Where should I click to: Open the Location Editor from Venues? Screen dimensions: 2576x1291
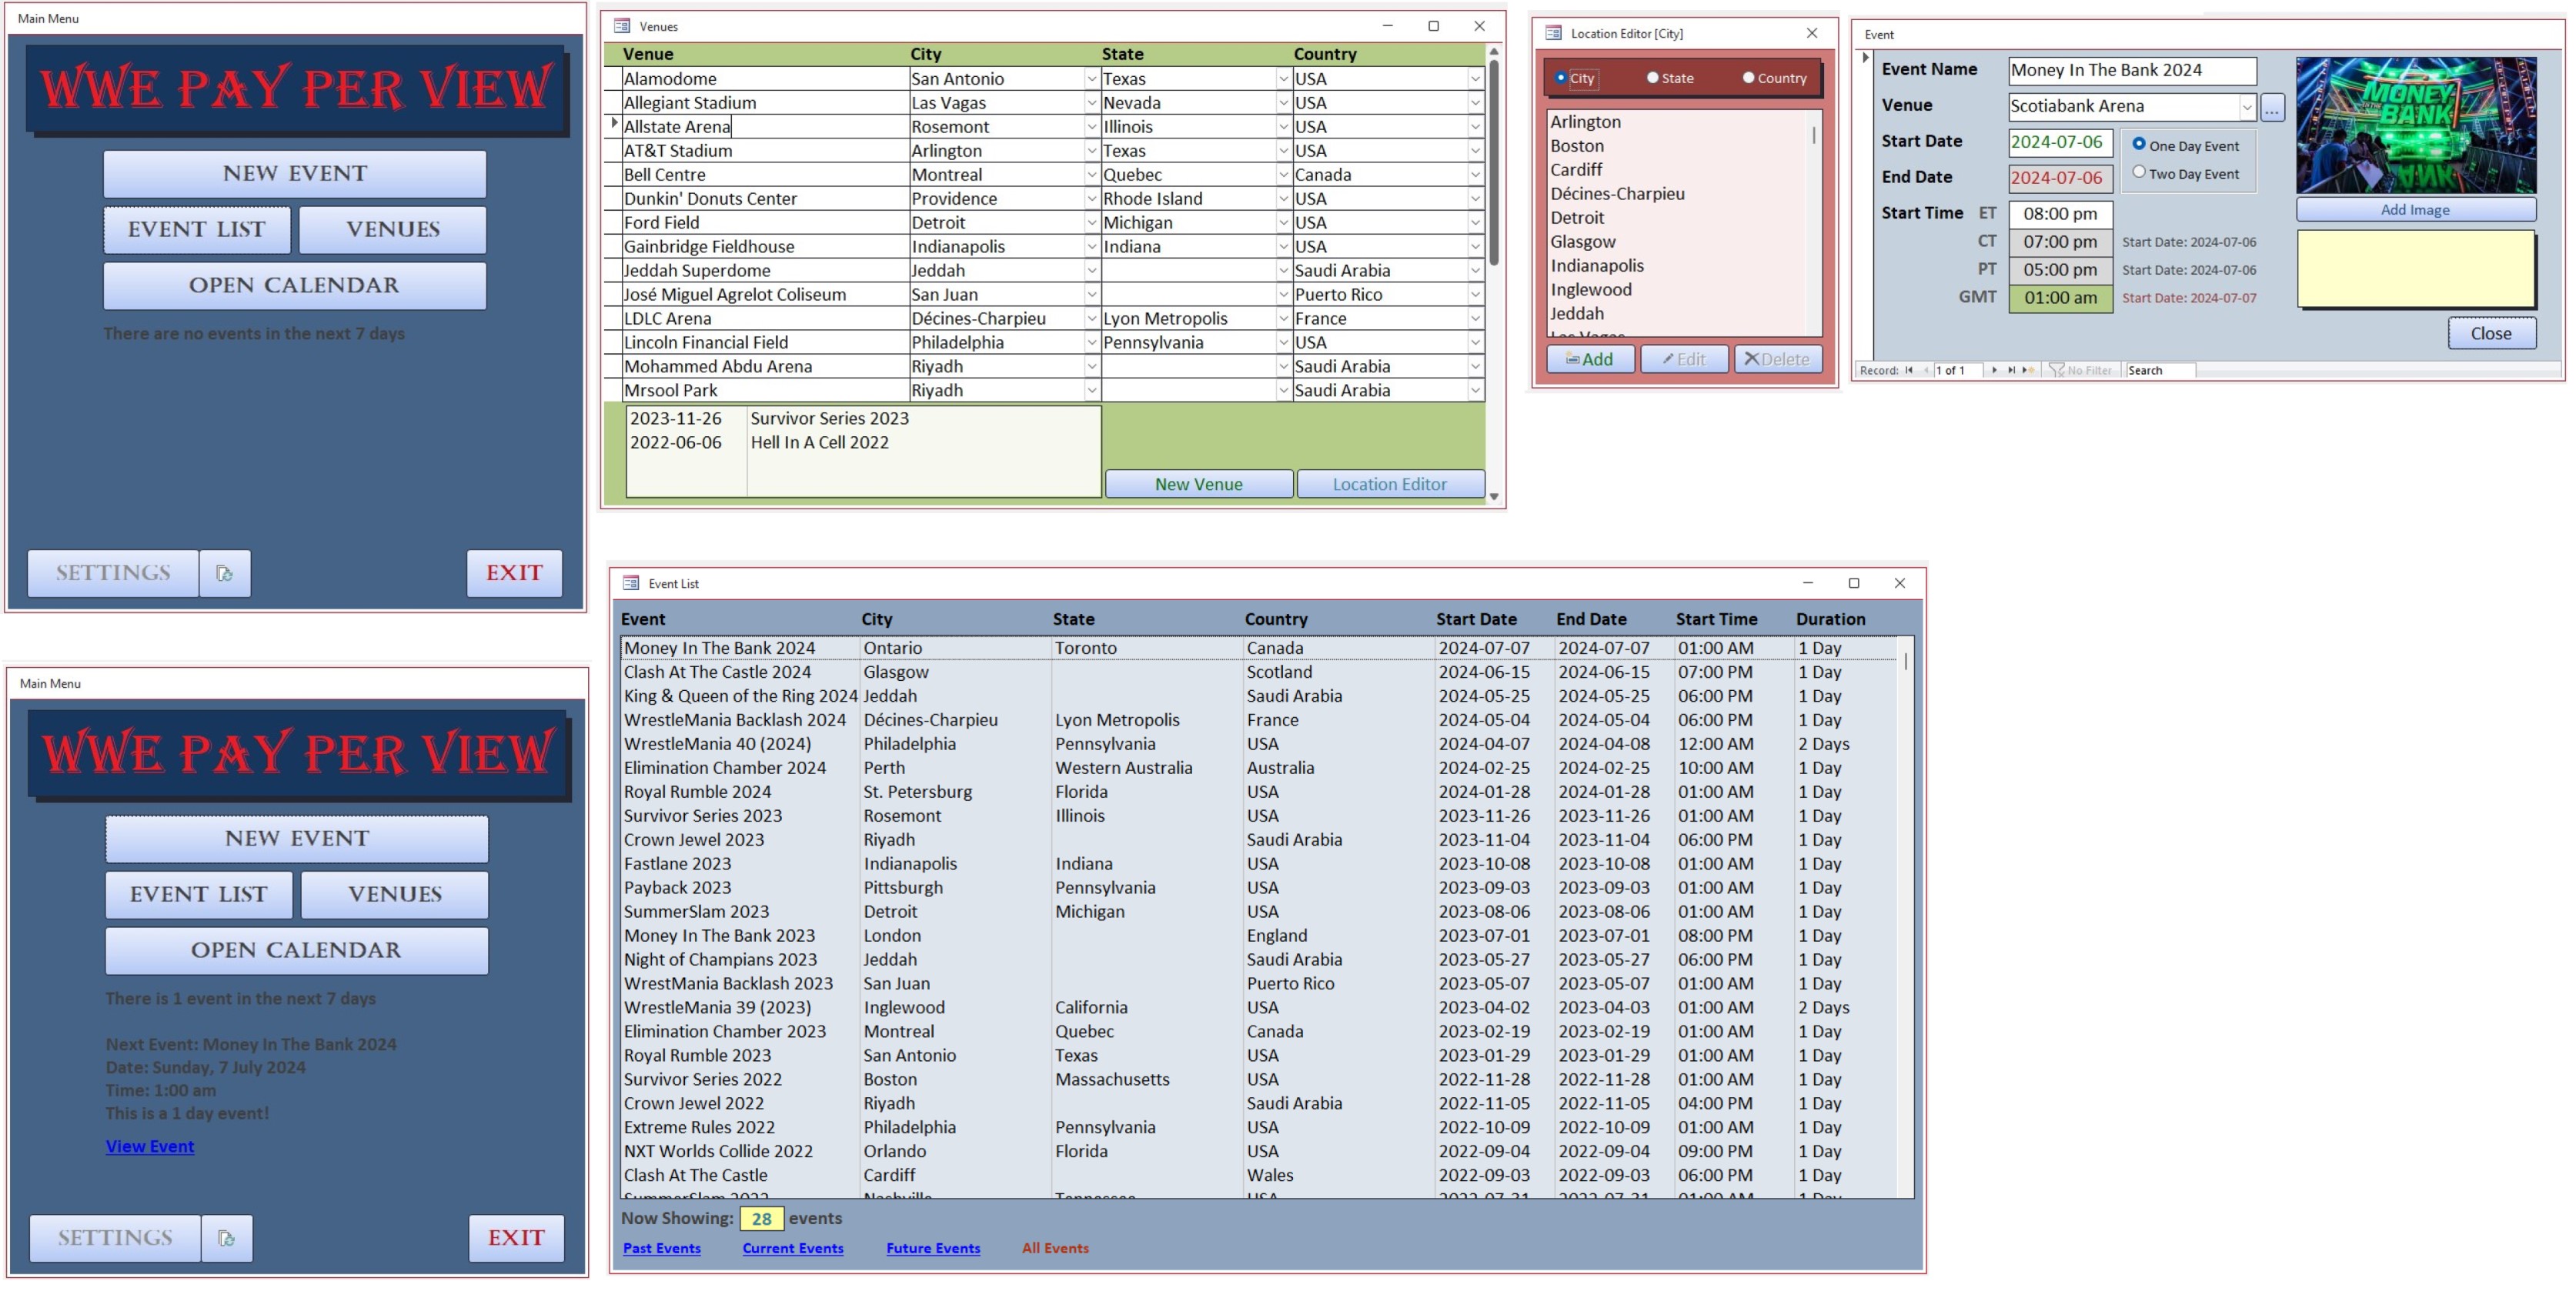click(x=1389, y=484)
